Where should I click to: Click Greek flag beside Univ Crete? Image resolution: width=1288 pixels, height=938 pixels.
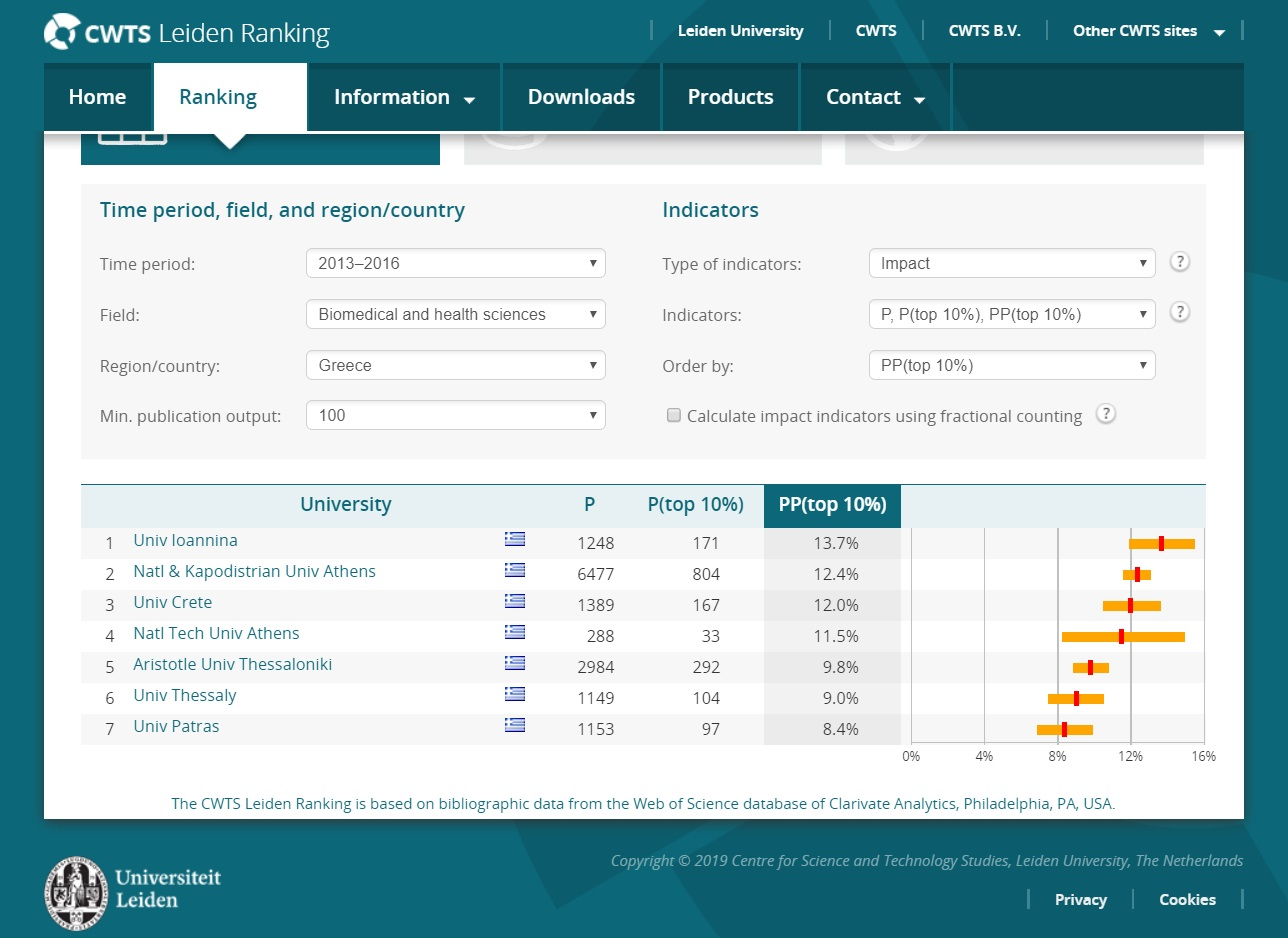515,602
